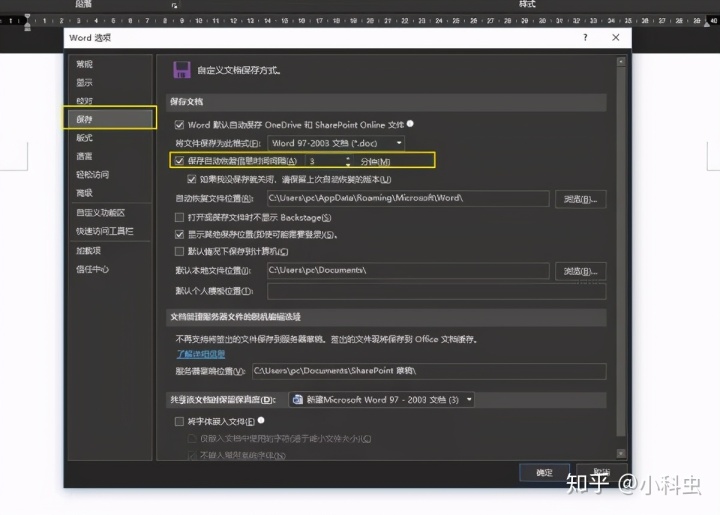
Task: Enable 将字体嵌入文件 checkbox
Action: 179,421
